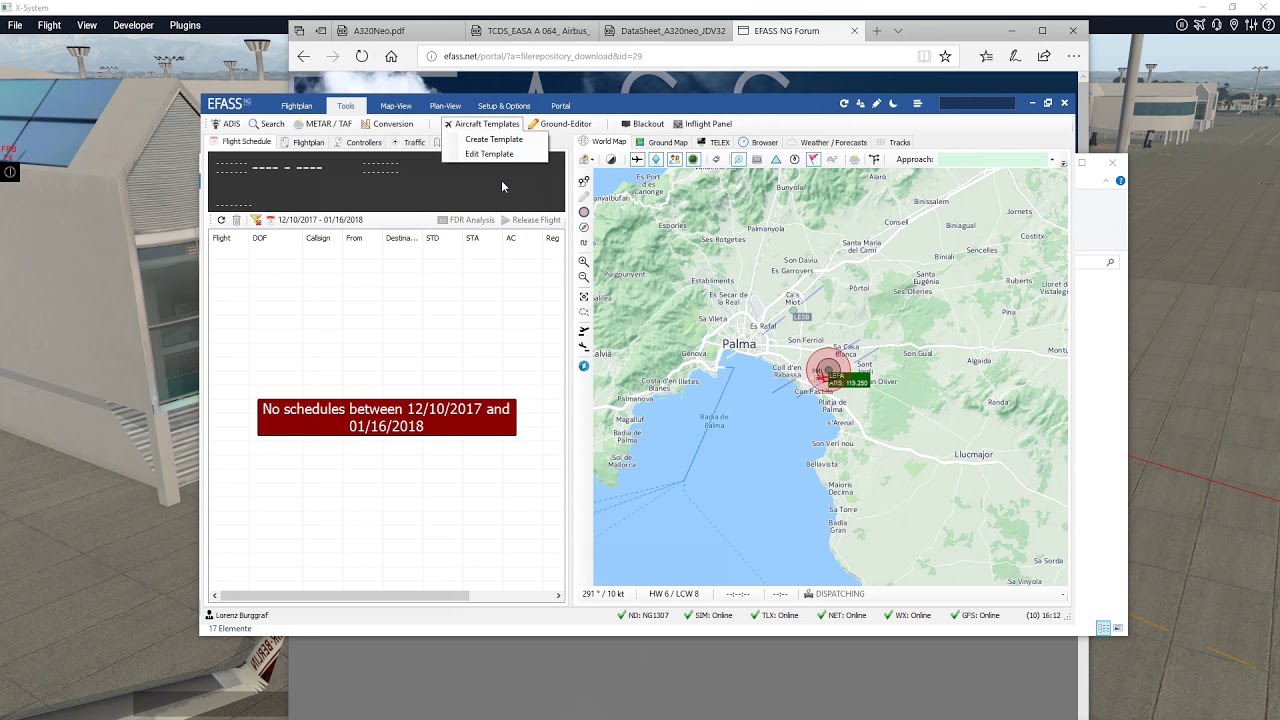1280x720 pixels.
Task: Switch to the Browser tab in EFASS
Action: point(758,142)
